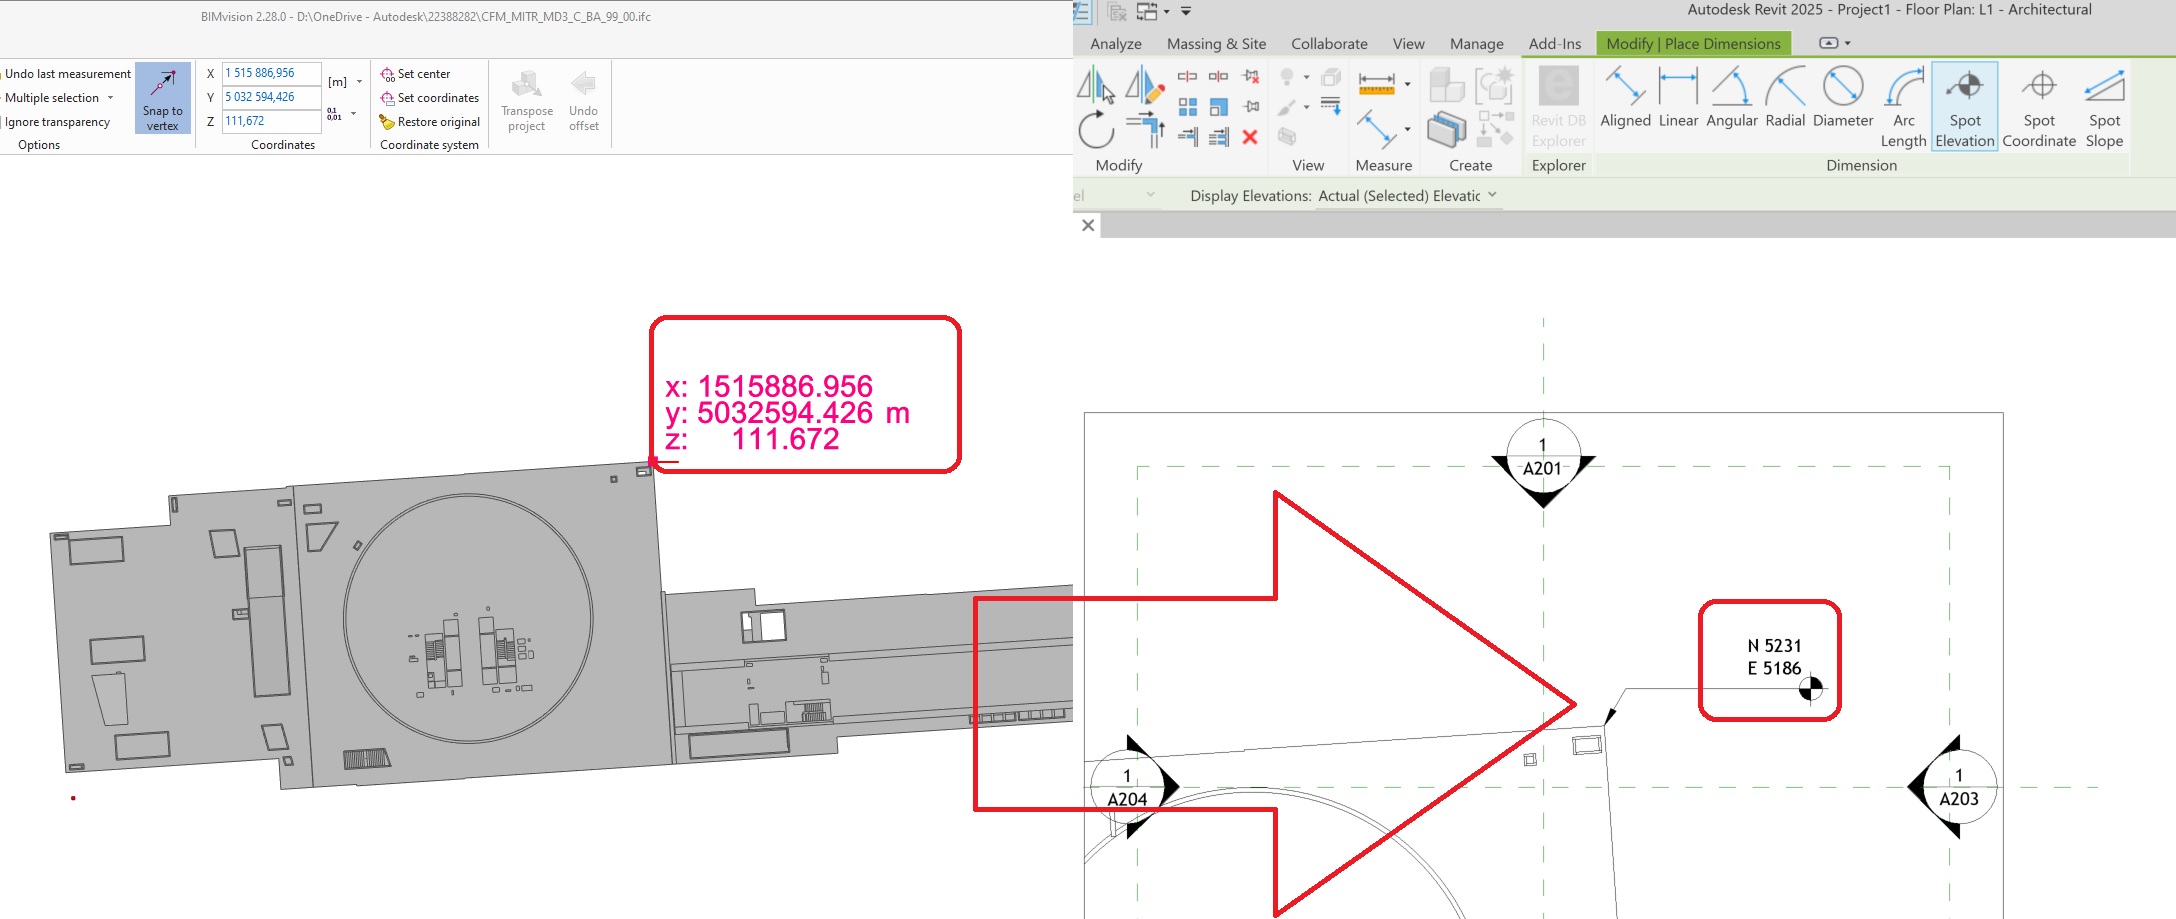This screenshot has height=919, width=2176.
Task: Open the Manage ribbon tab
Action: pos(1476,44)
